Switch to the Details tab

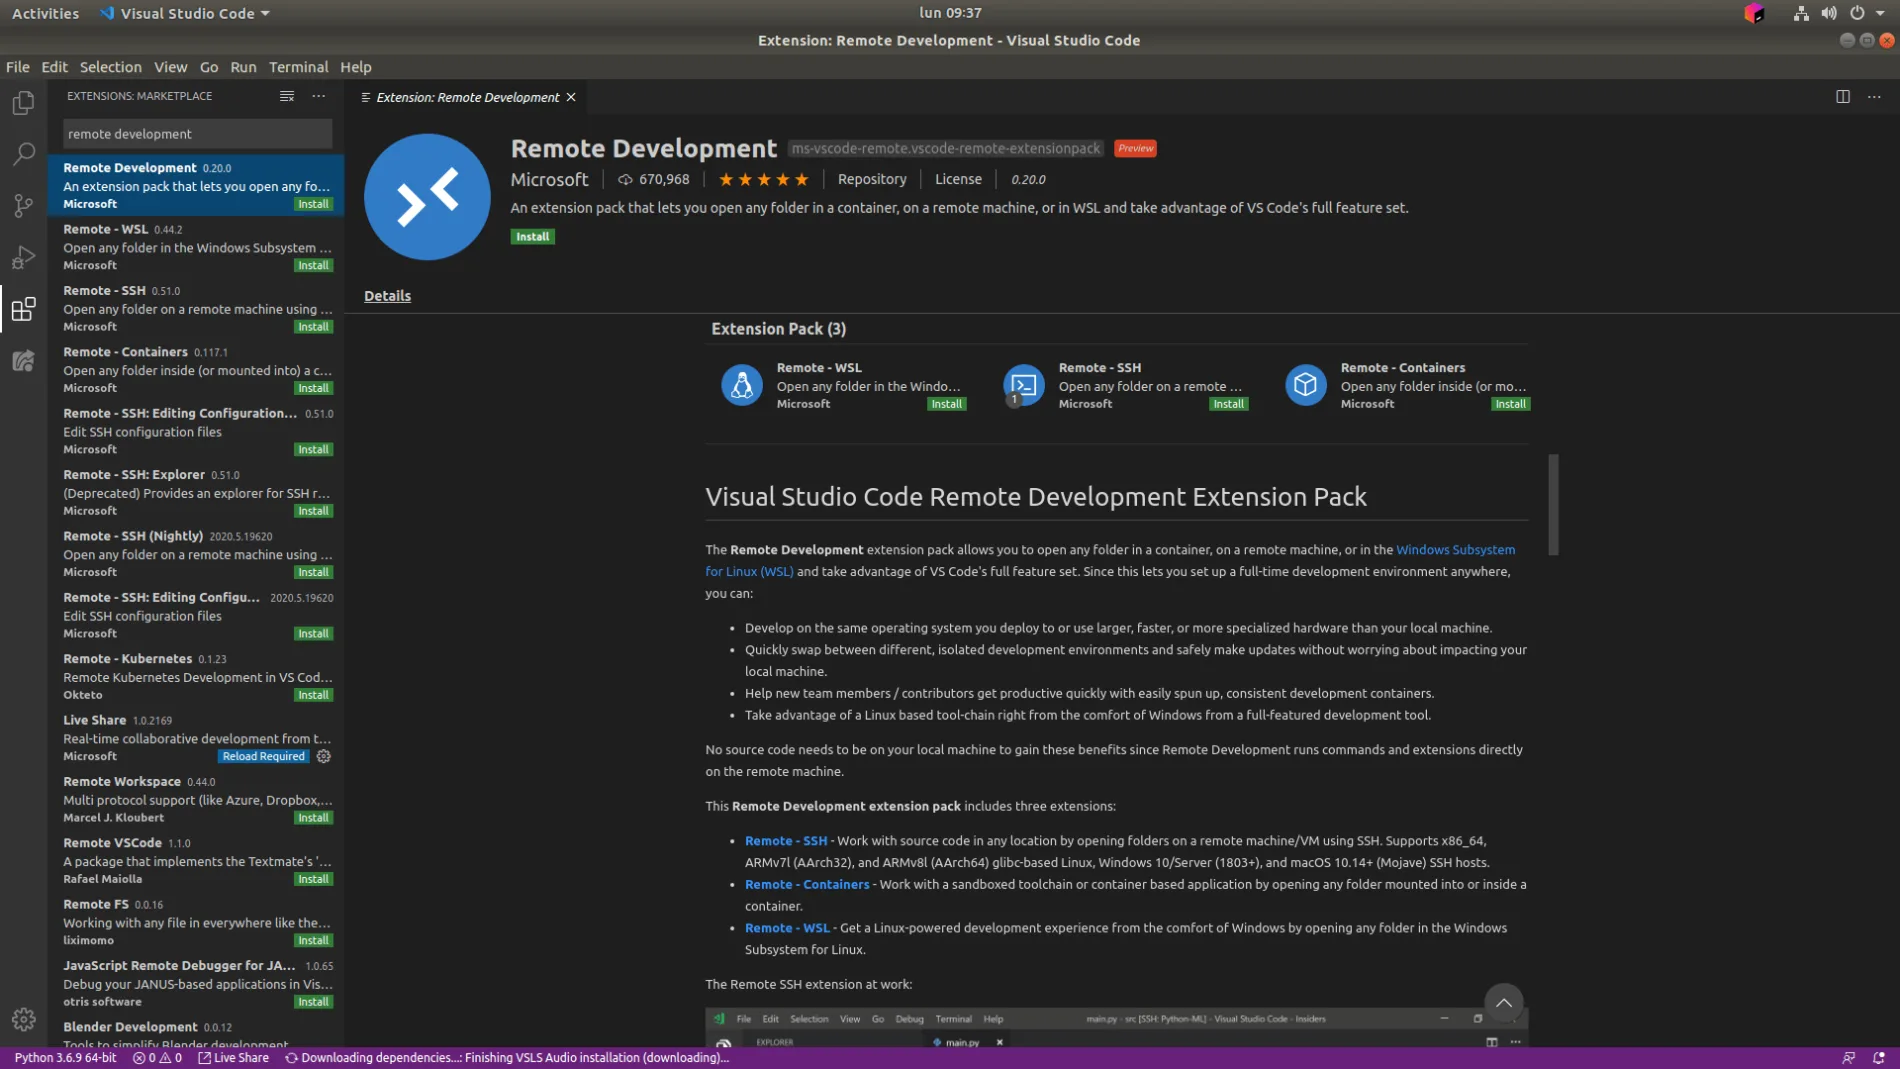(387, 296)
